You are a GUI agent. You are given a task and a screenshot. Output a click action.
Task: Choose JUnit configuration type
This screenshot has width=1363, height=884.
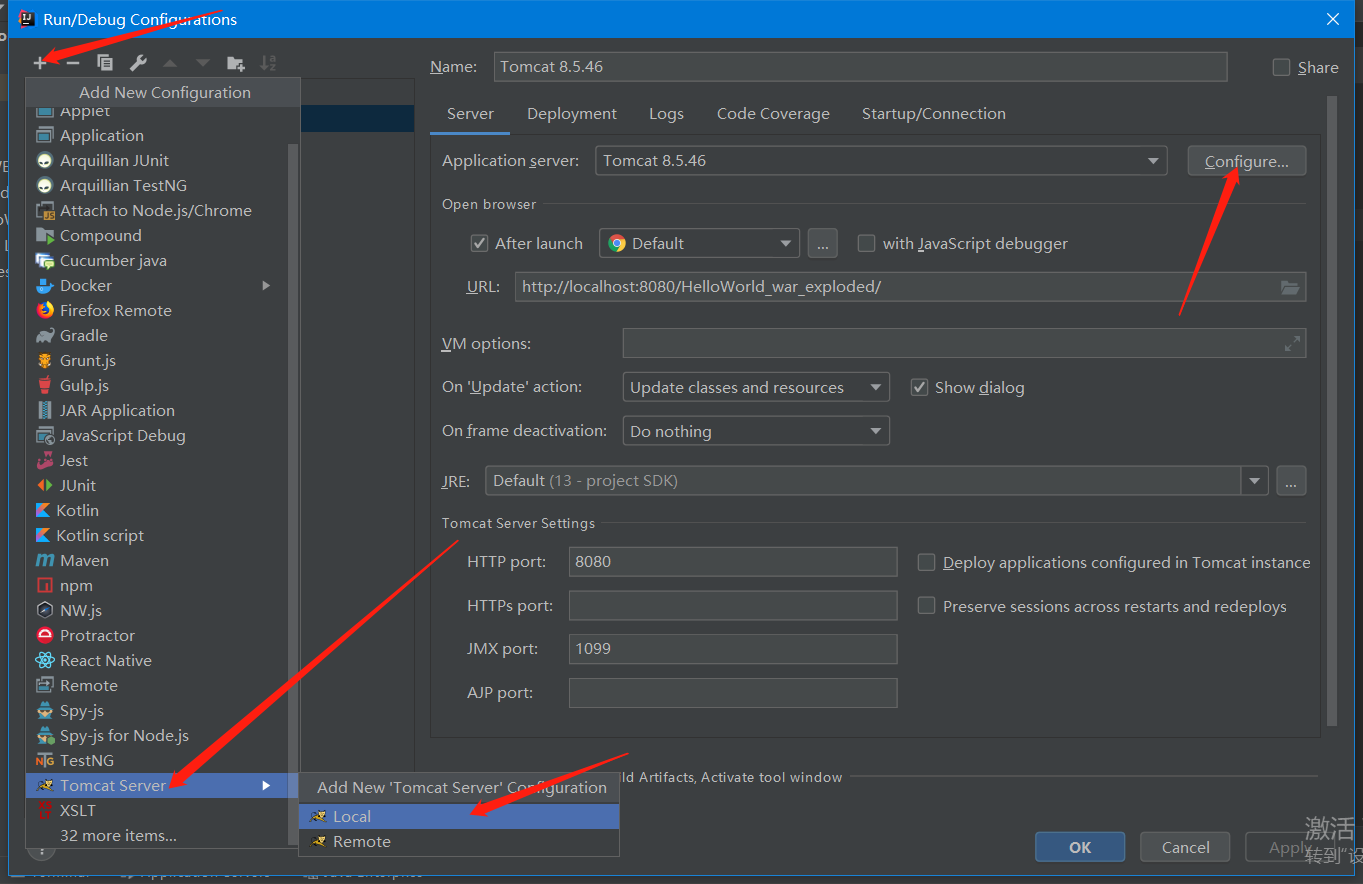coord(157,485)
